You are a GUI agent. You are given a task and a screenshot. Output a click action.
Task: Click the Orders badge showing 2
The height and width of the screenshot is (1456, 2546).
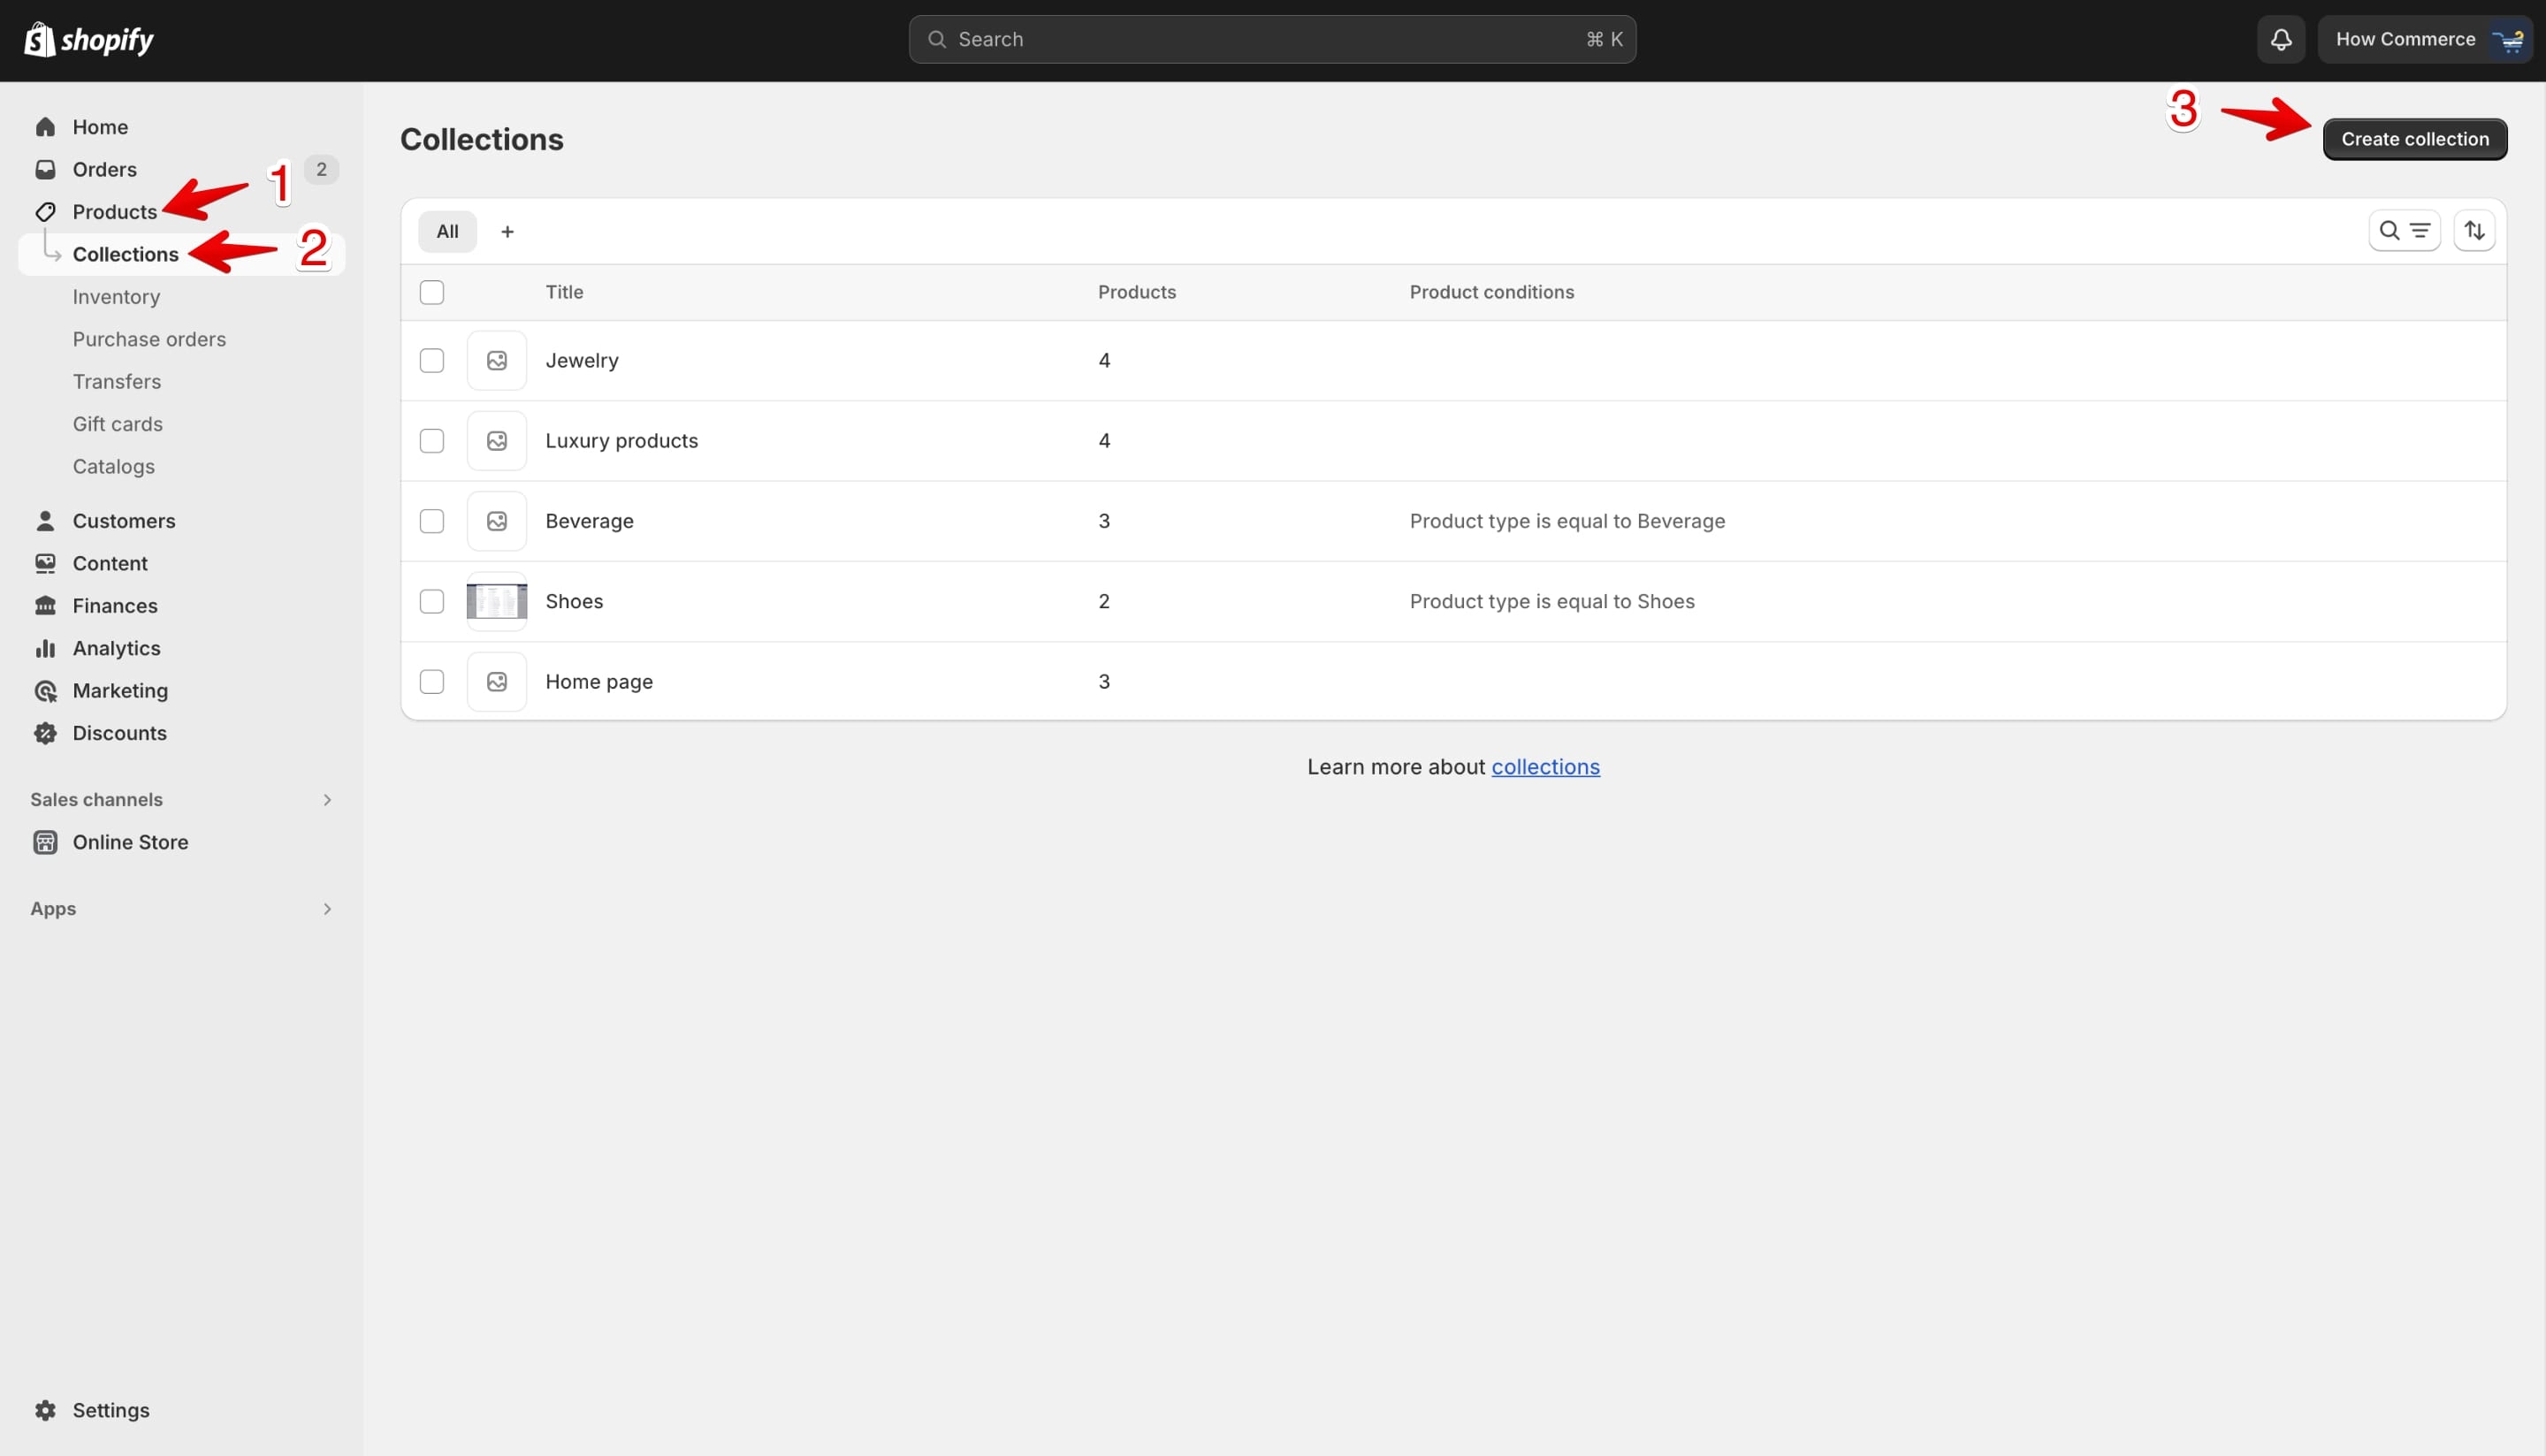(321, 169)
